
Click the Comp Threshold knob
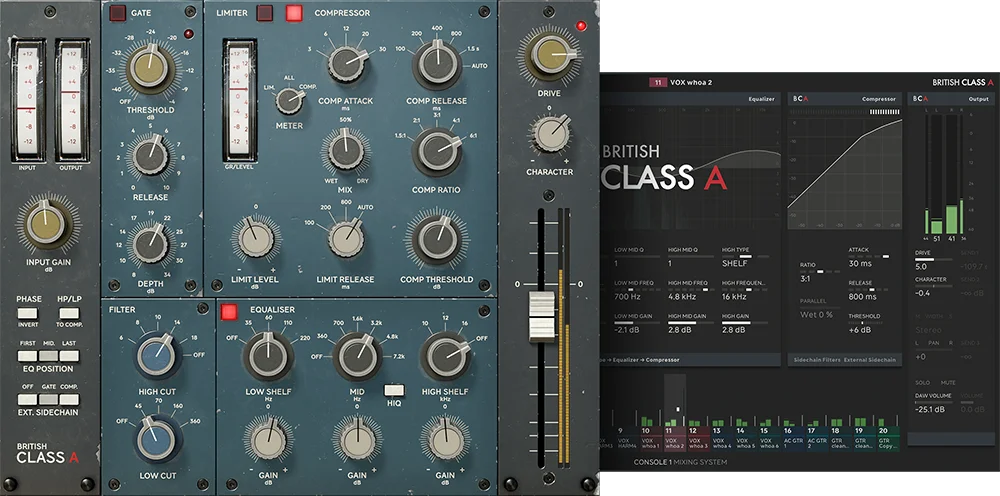tap(438, 239)
